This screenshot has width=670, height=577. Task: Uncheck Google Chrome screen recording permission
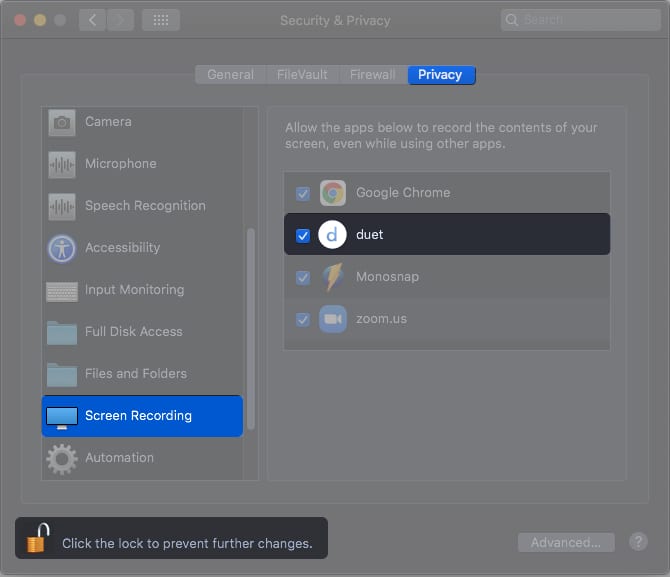click(303, 194)
